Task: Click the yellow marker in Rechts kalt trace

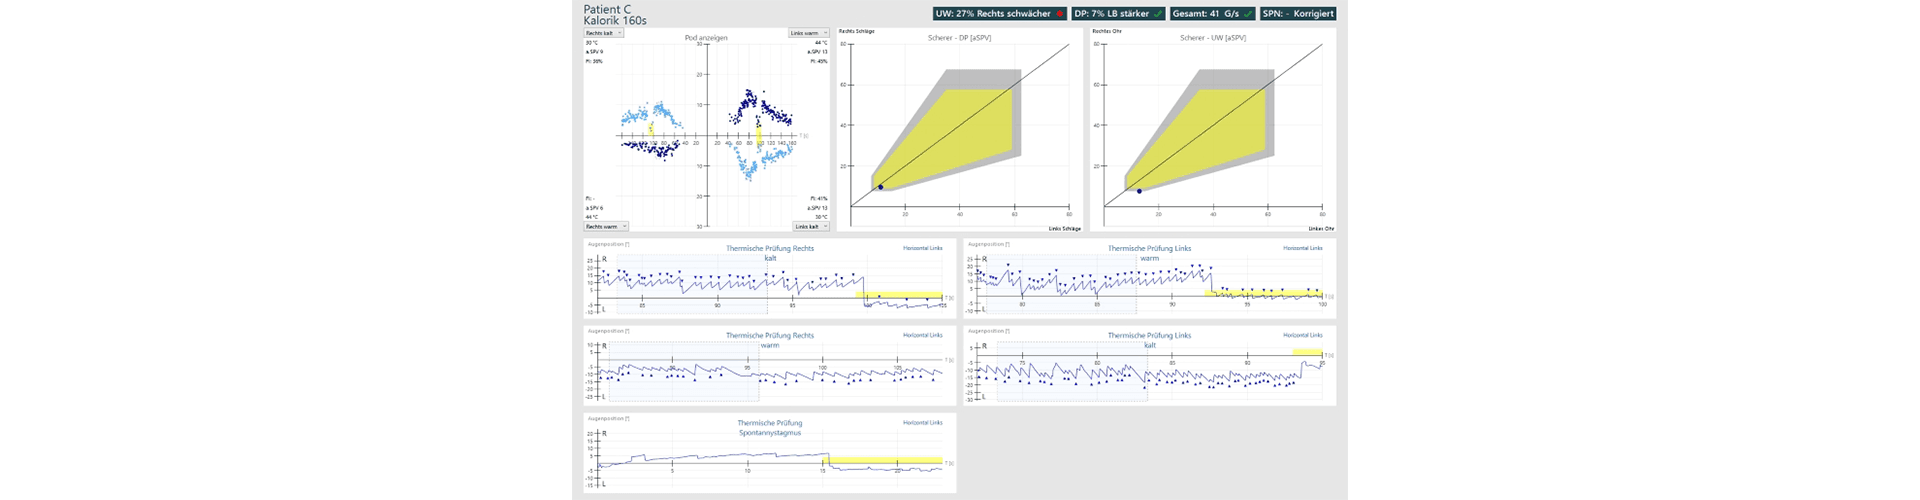Action: coord(900,295)
